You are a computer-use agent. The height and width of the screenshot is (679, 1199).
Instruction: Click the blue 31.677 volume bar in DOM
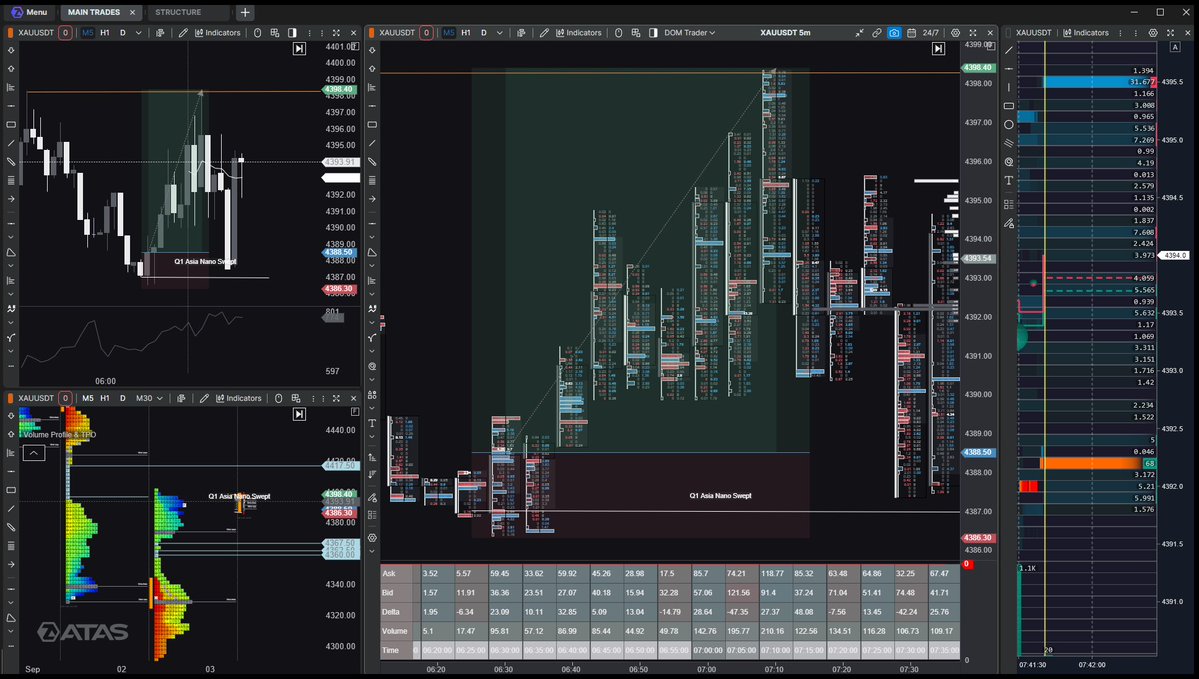coord(1100,82)
